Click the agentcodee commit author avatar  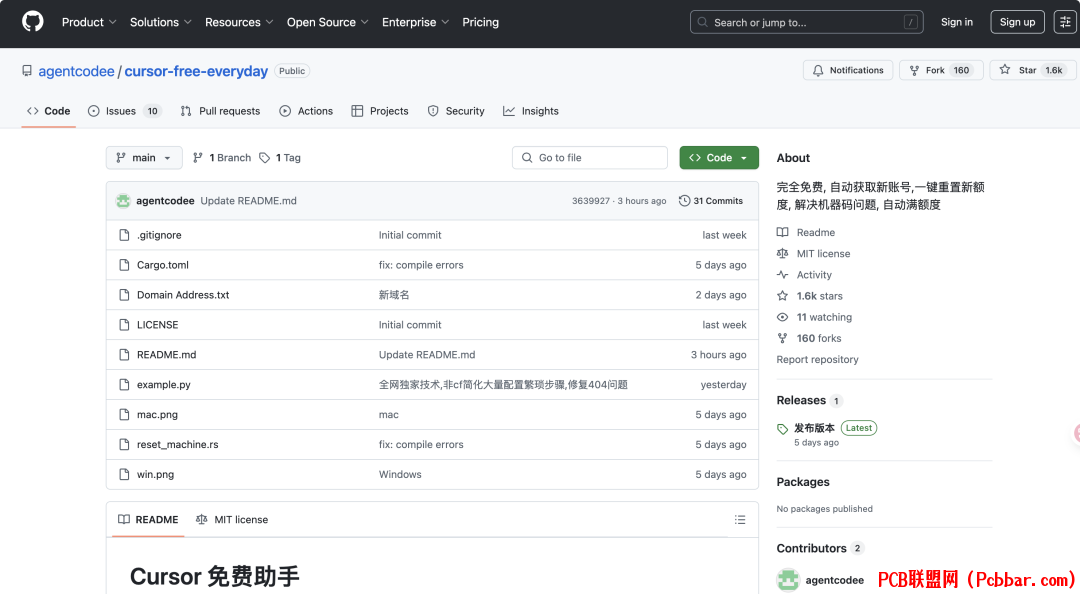coord(123,201)
